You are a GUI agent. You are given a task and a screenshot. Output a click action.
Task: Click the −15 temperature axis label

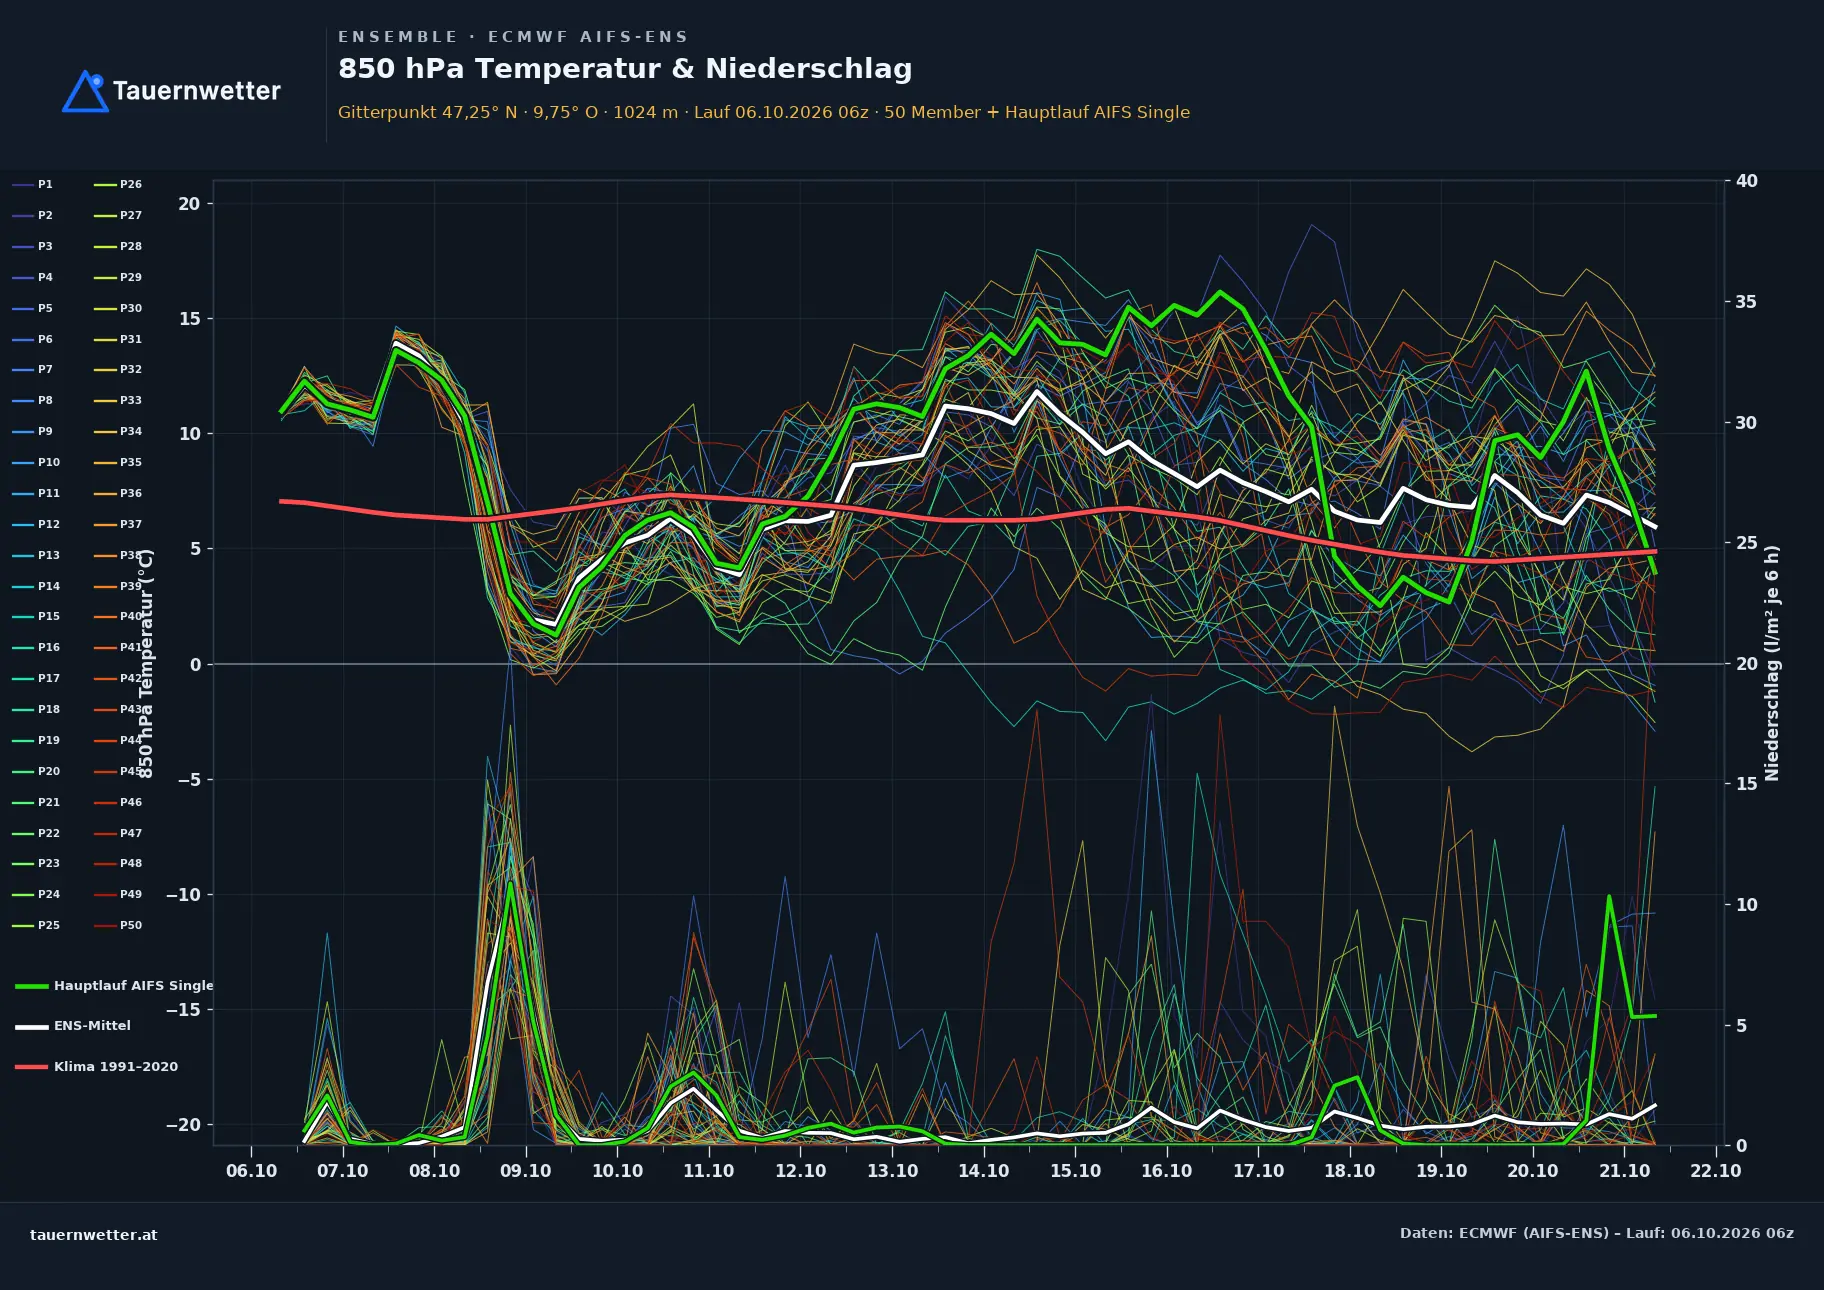pos(183,1010)
